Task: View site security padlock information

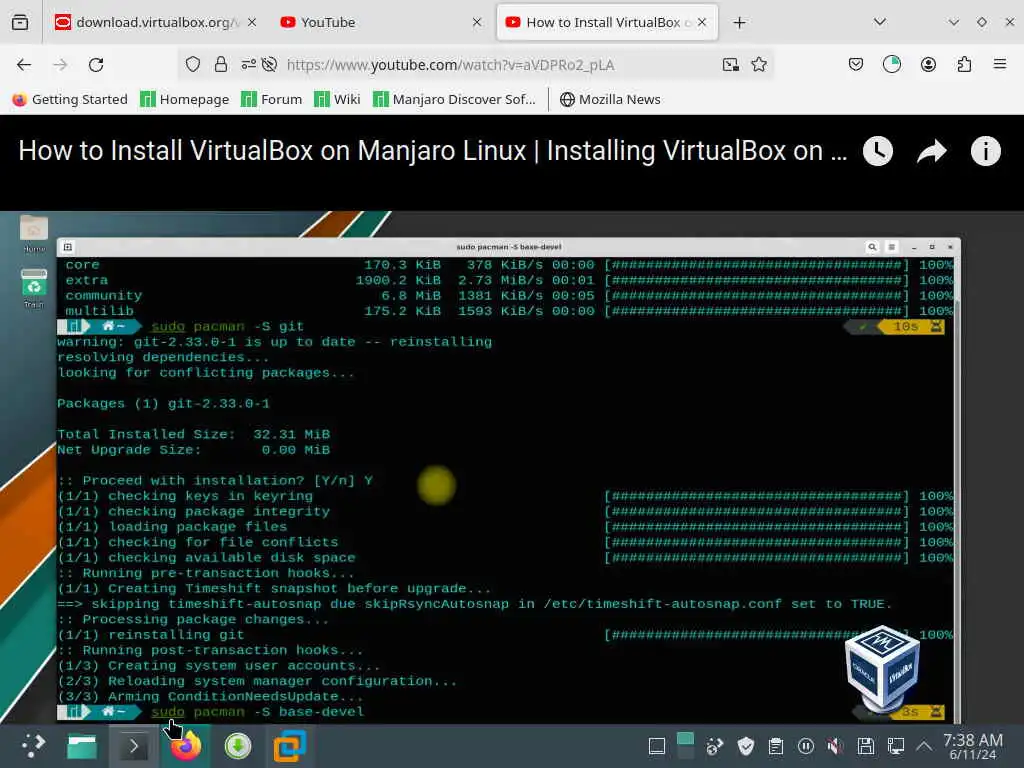Action: pos(221,65)
